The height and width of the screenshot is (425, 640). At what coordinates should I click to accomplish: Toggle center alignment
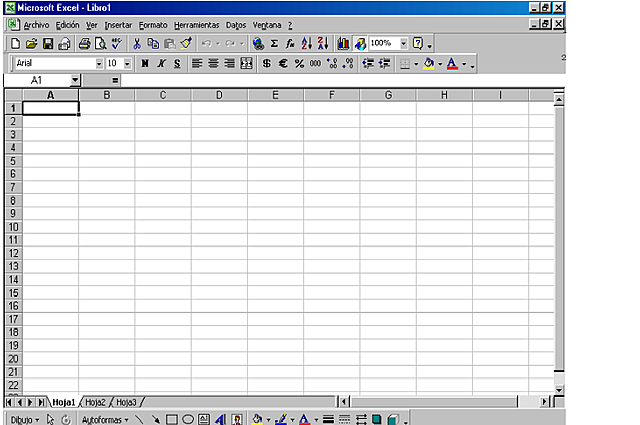pyautogui.click(x=213, y=63)
